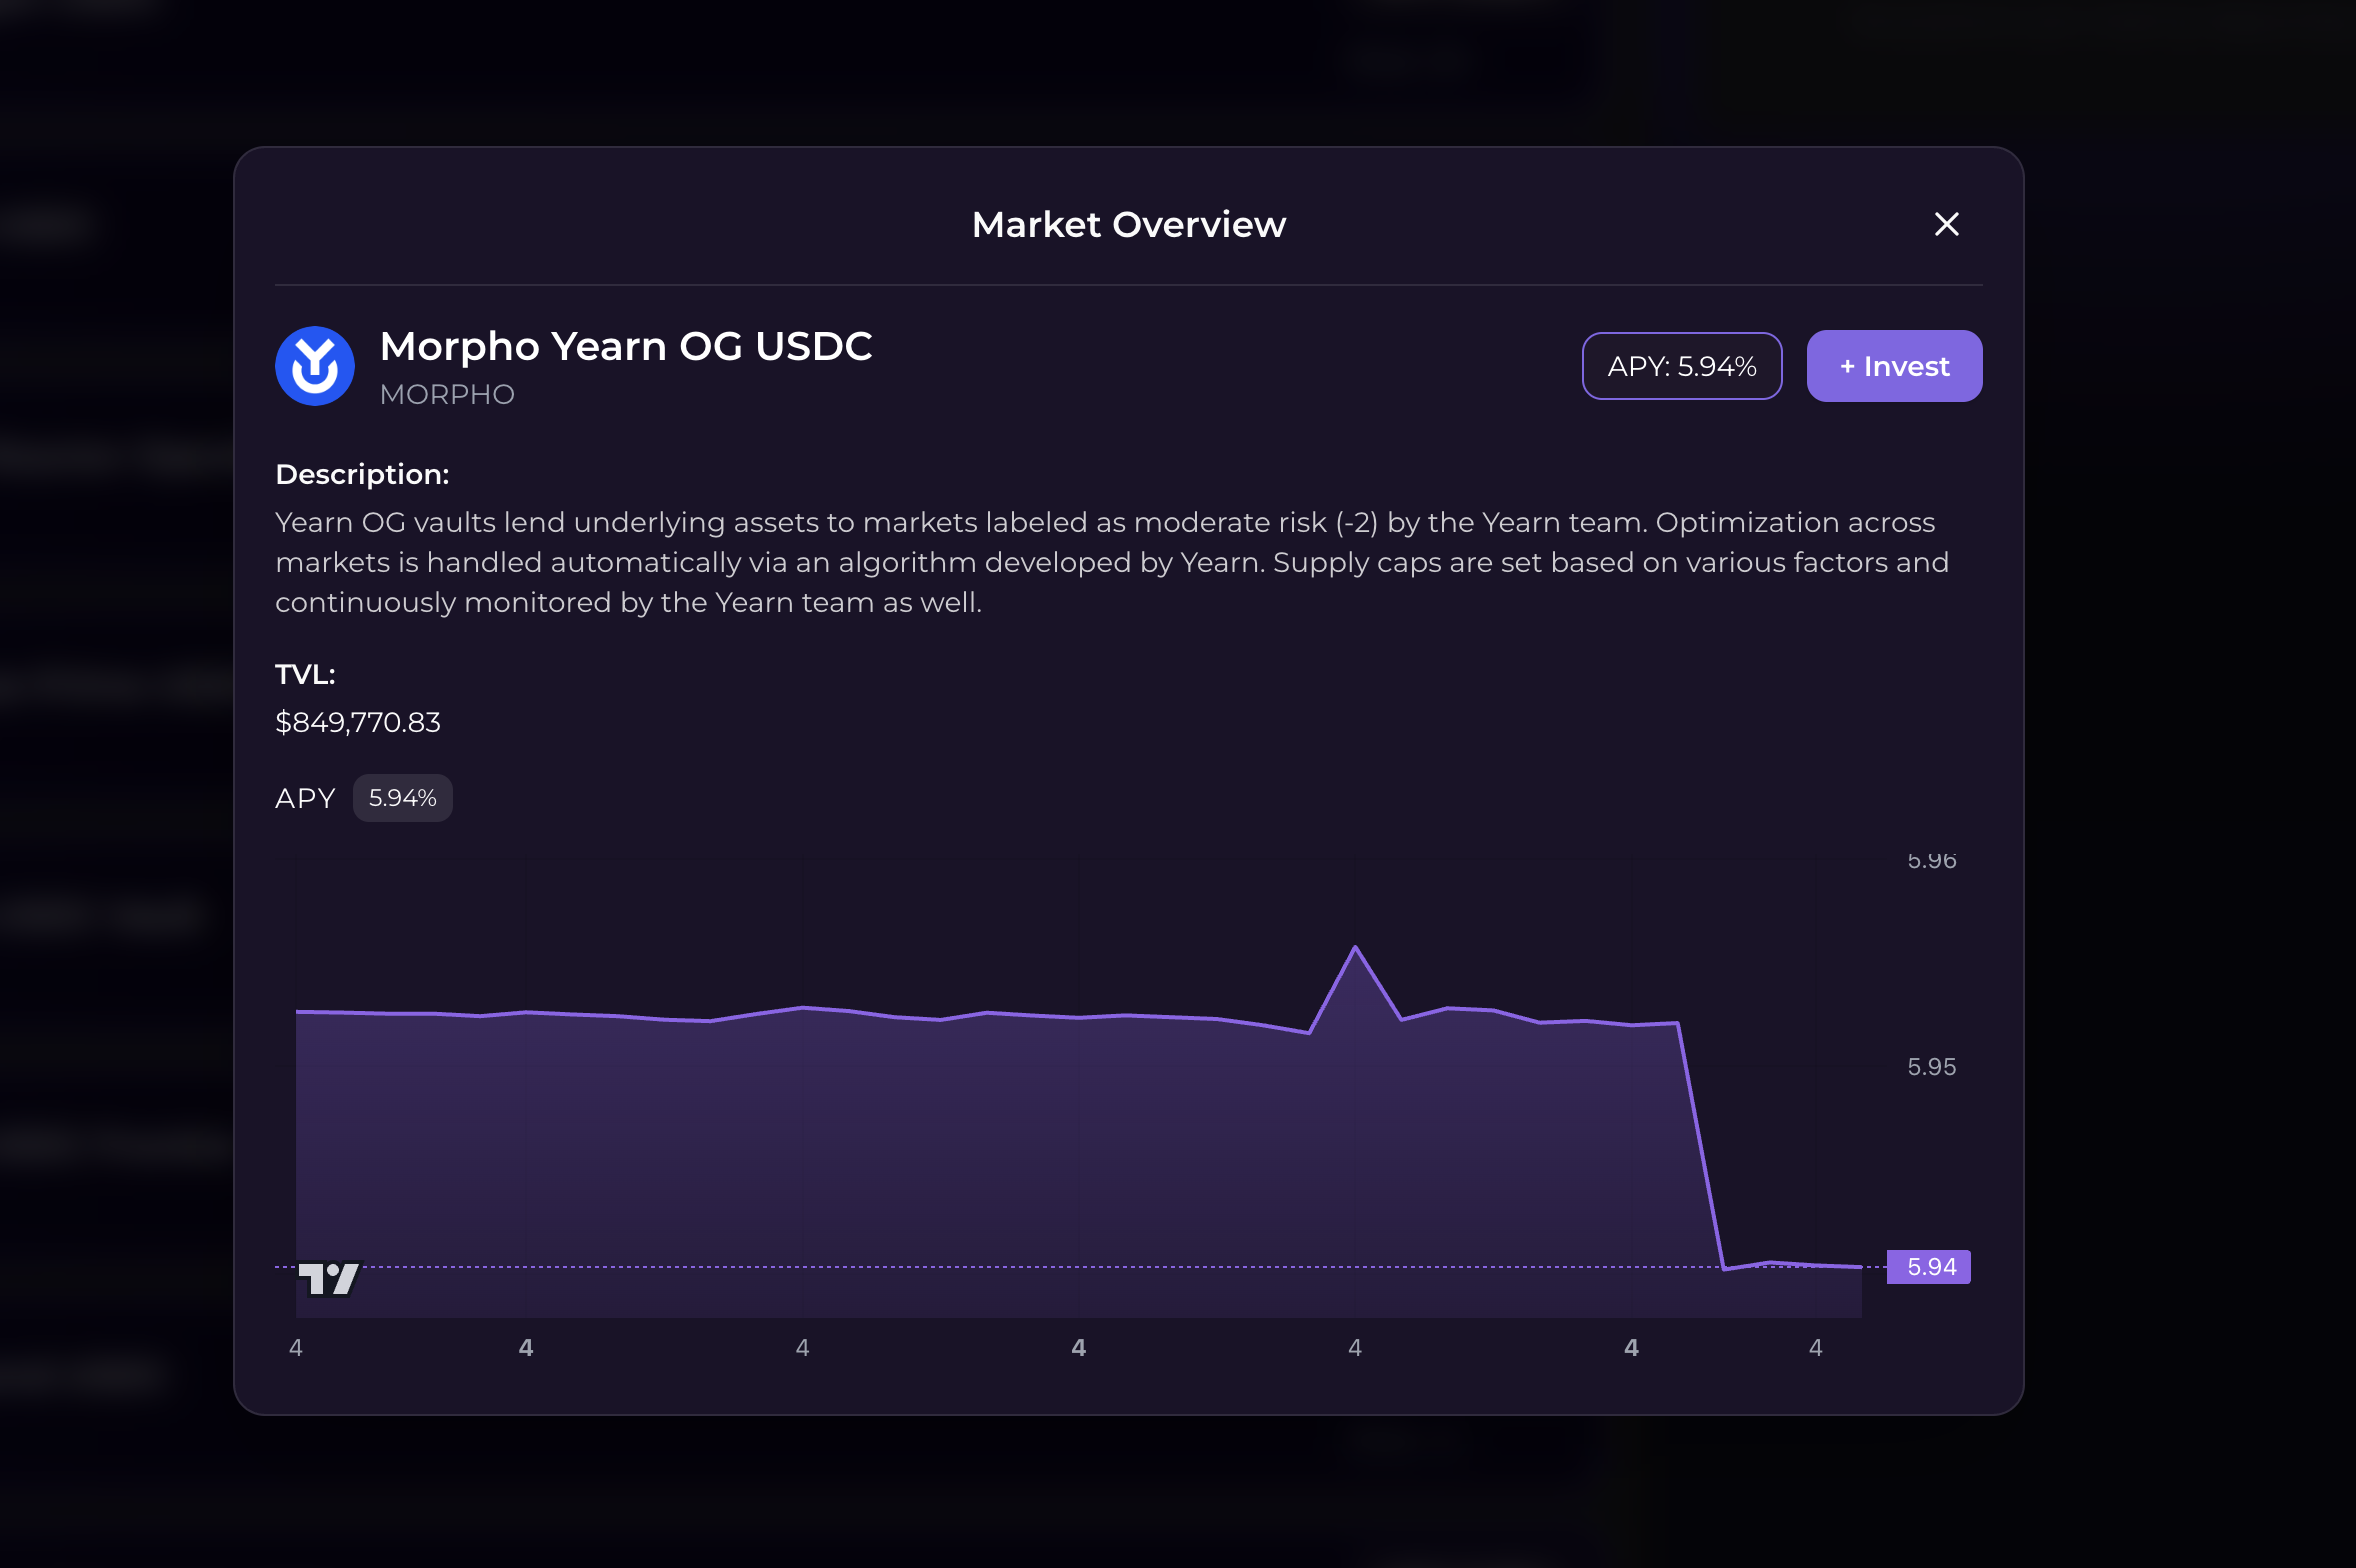Screen dimensions: 2356x1568
Task: Select the 5.94% chip beside the APY label
Action: (x=402, y=798)
